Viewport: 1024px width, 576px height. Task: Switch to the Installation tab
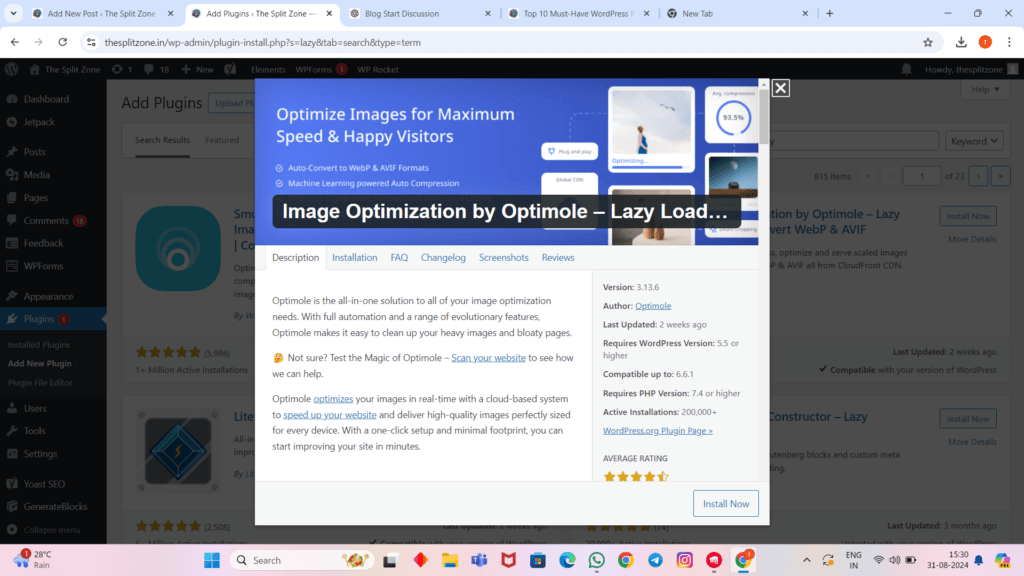pyautogui.click(x=355, y=257)
